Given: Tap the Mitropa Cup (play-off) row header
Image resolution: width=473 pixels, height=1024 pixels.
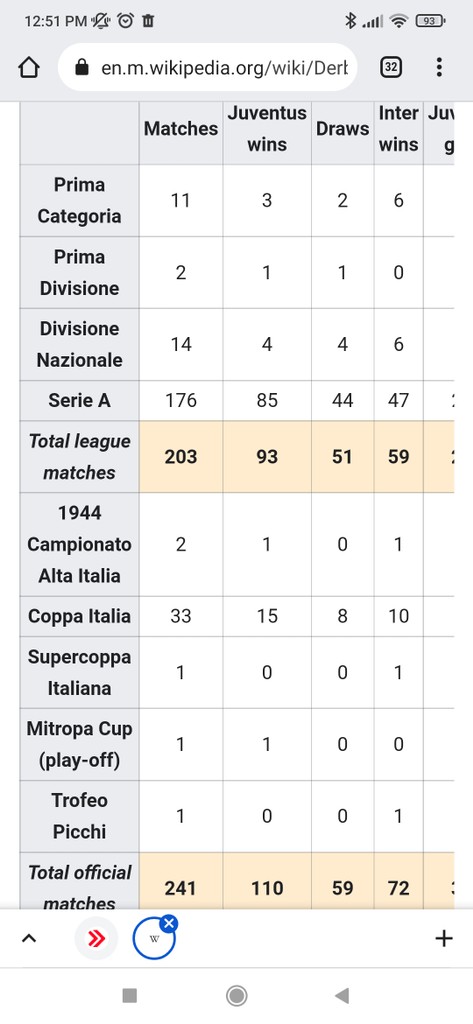Looking at the screenshot, I should 79,744.
